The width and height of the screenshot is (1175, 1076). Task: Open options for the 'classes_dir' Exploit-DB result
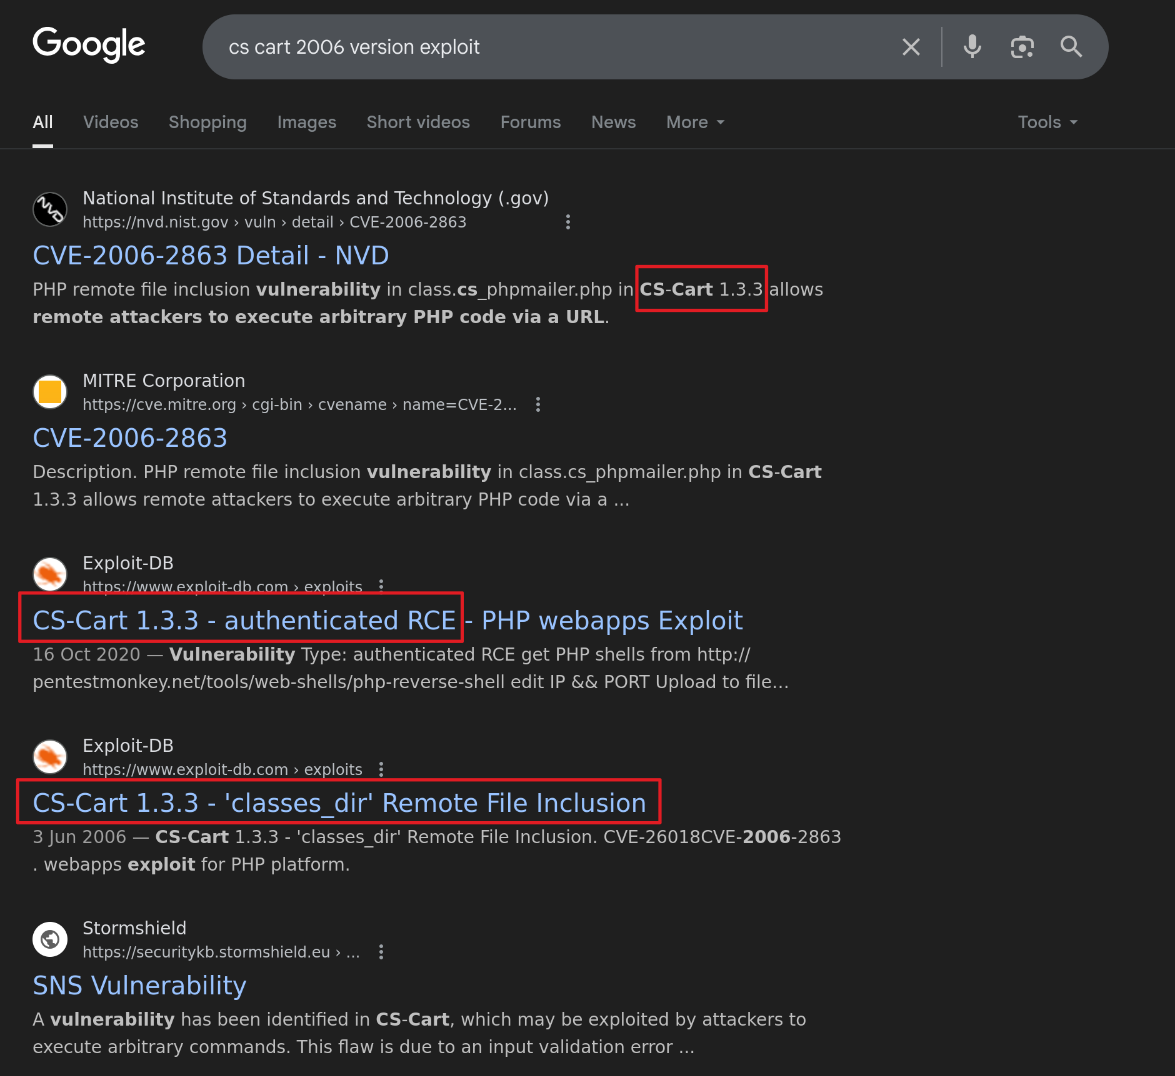[381, 770]
